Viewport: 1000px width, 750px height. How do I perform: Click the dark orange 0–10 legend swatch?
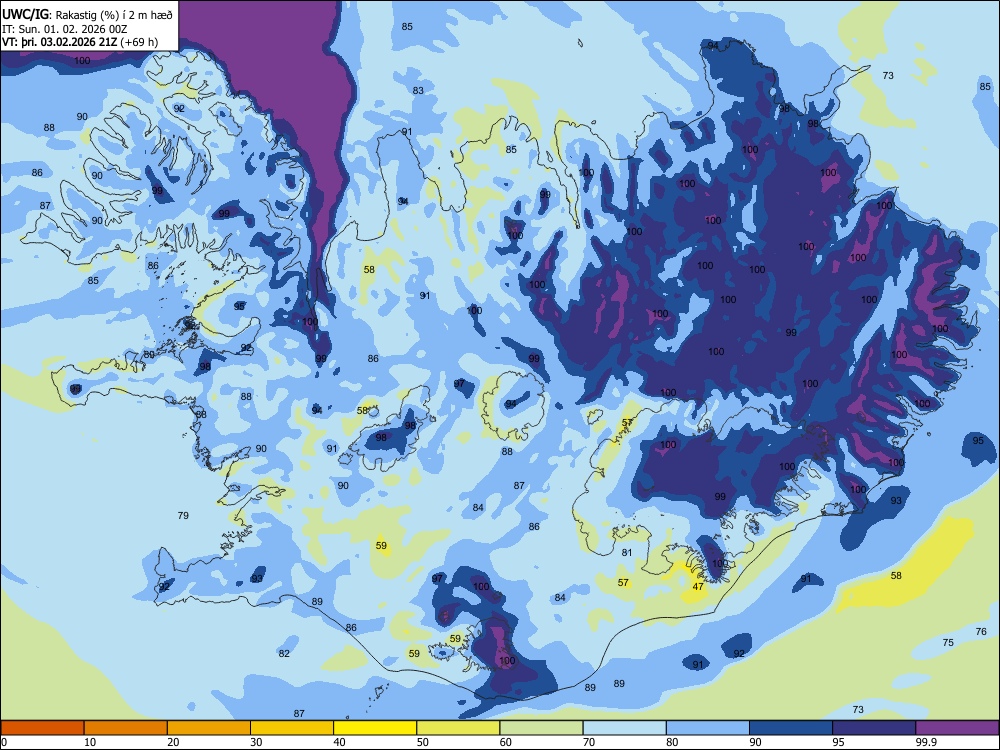[x=42, y=728]
